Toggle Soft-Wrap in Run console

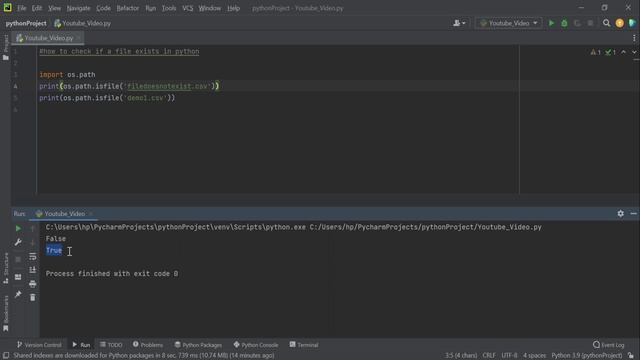pos(33,256)
